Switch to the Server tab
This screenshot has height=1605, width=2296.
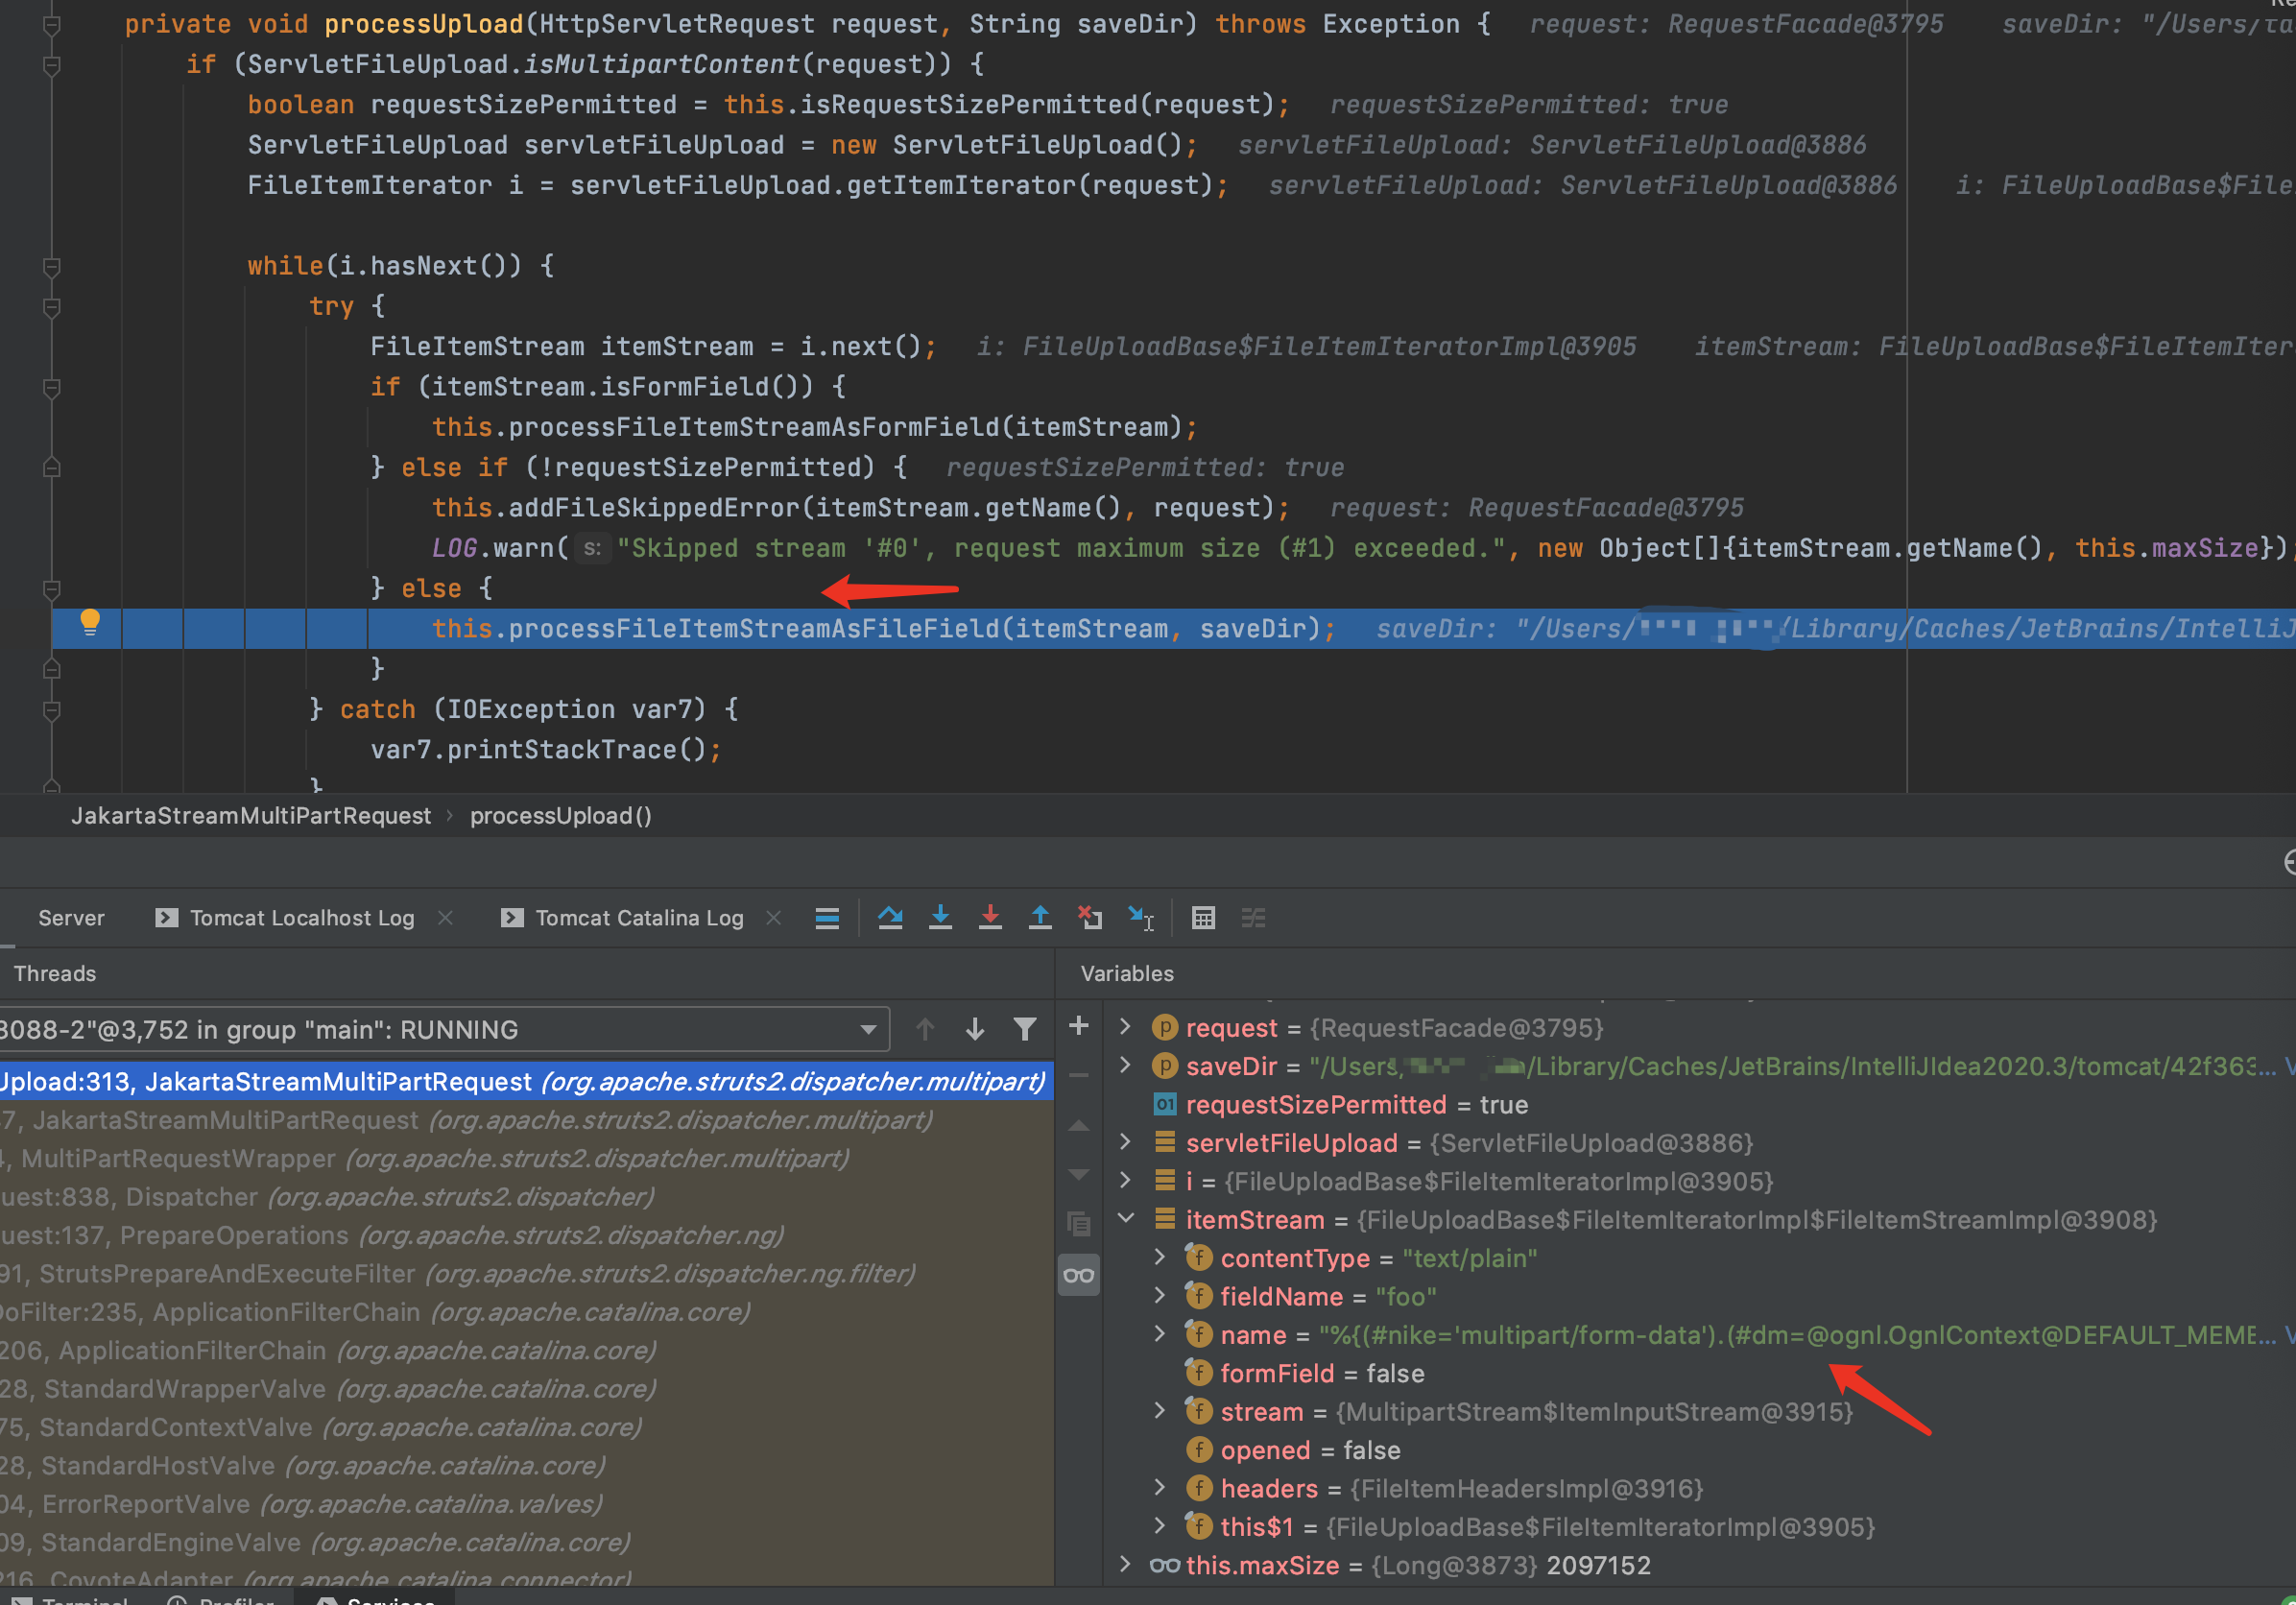click(71, 918)
